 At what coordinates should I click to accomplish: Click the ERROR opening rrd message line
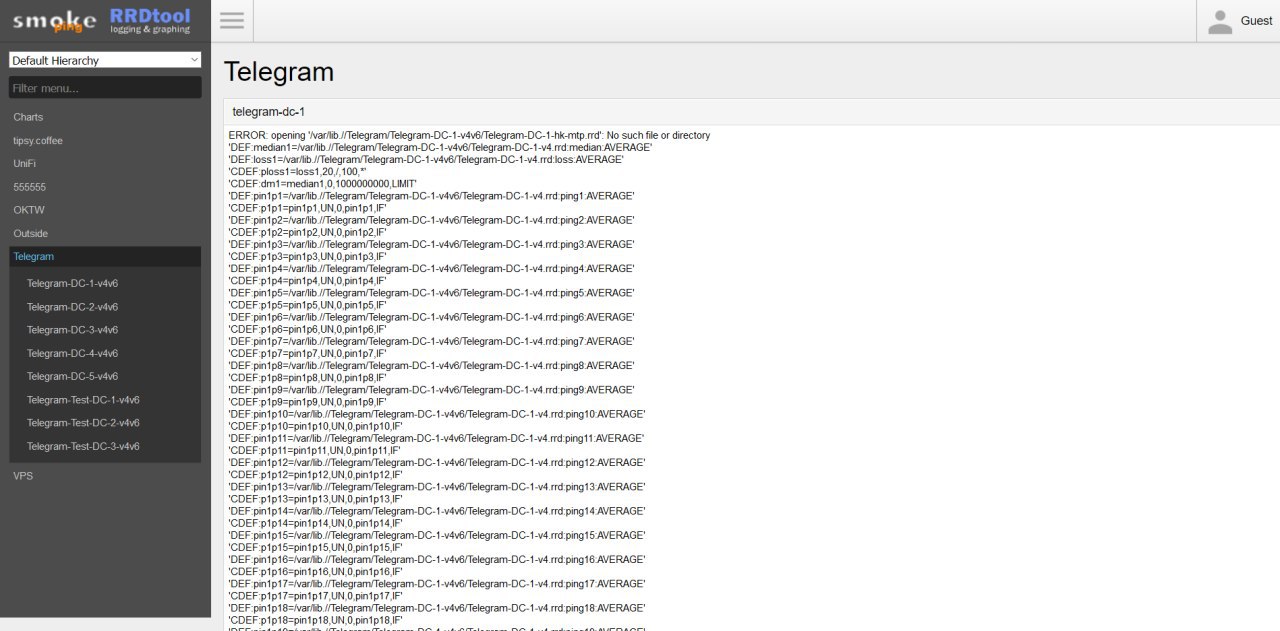coord(469,135)
